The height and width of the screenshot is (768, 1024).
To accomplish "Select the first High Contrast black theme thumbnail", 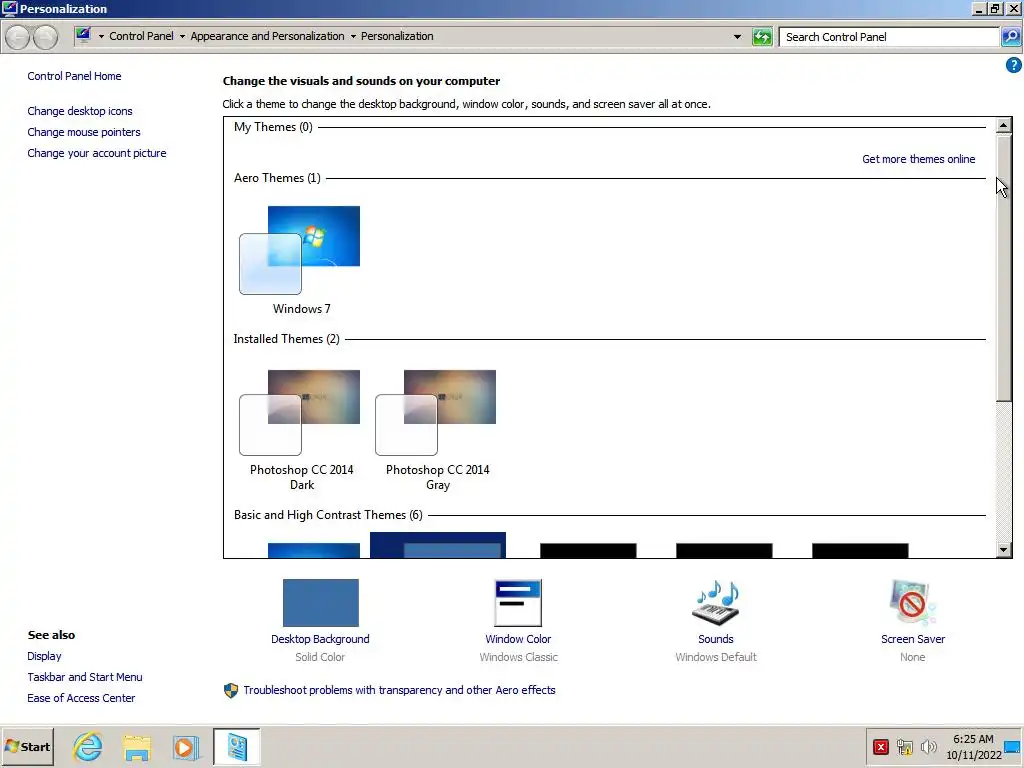I will pyautogui.click(x=588, y=551).
